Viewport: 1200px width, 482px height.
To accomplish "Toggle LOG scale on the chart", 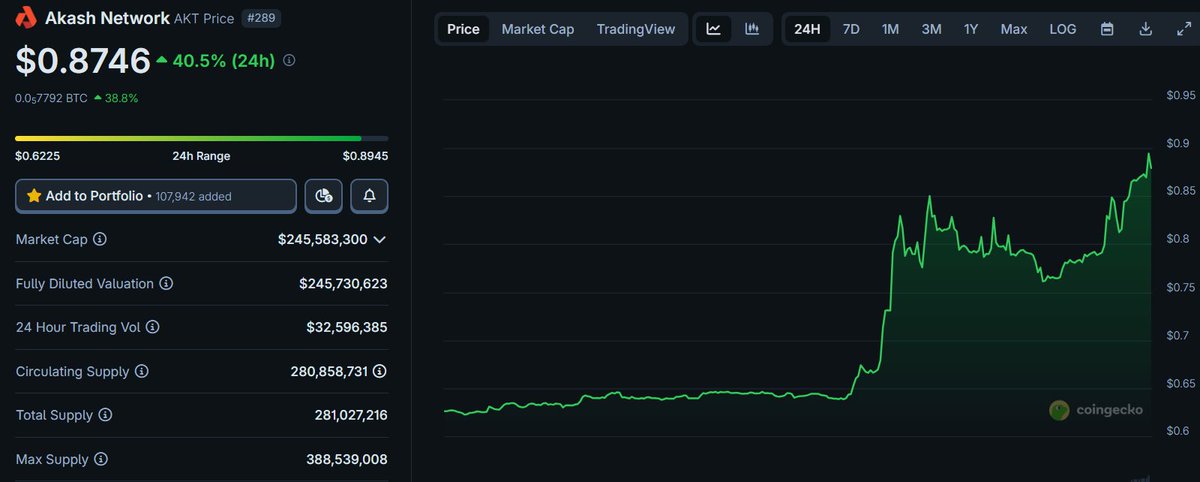I will (x=1063, y=29).
